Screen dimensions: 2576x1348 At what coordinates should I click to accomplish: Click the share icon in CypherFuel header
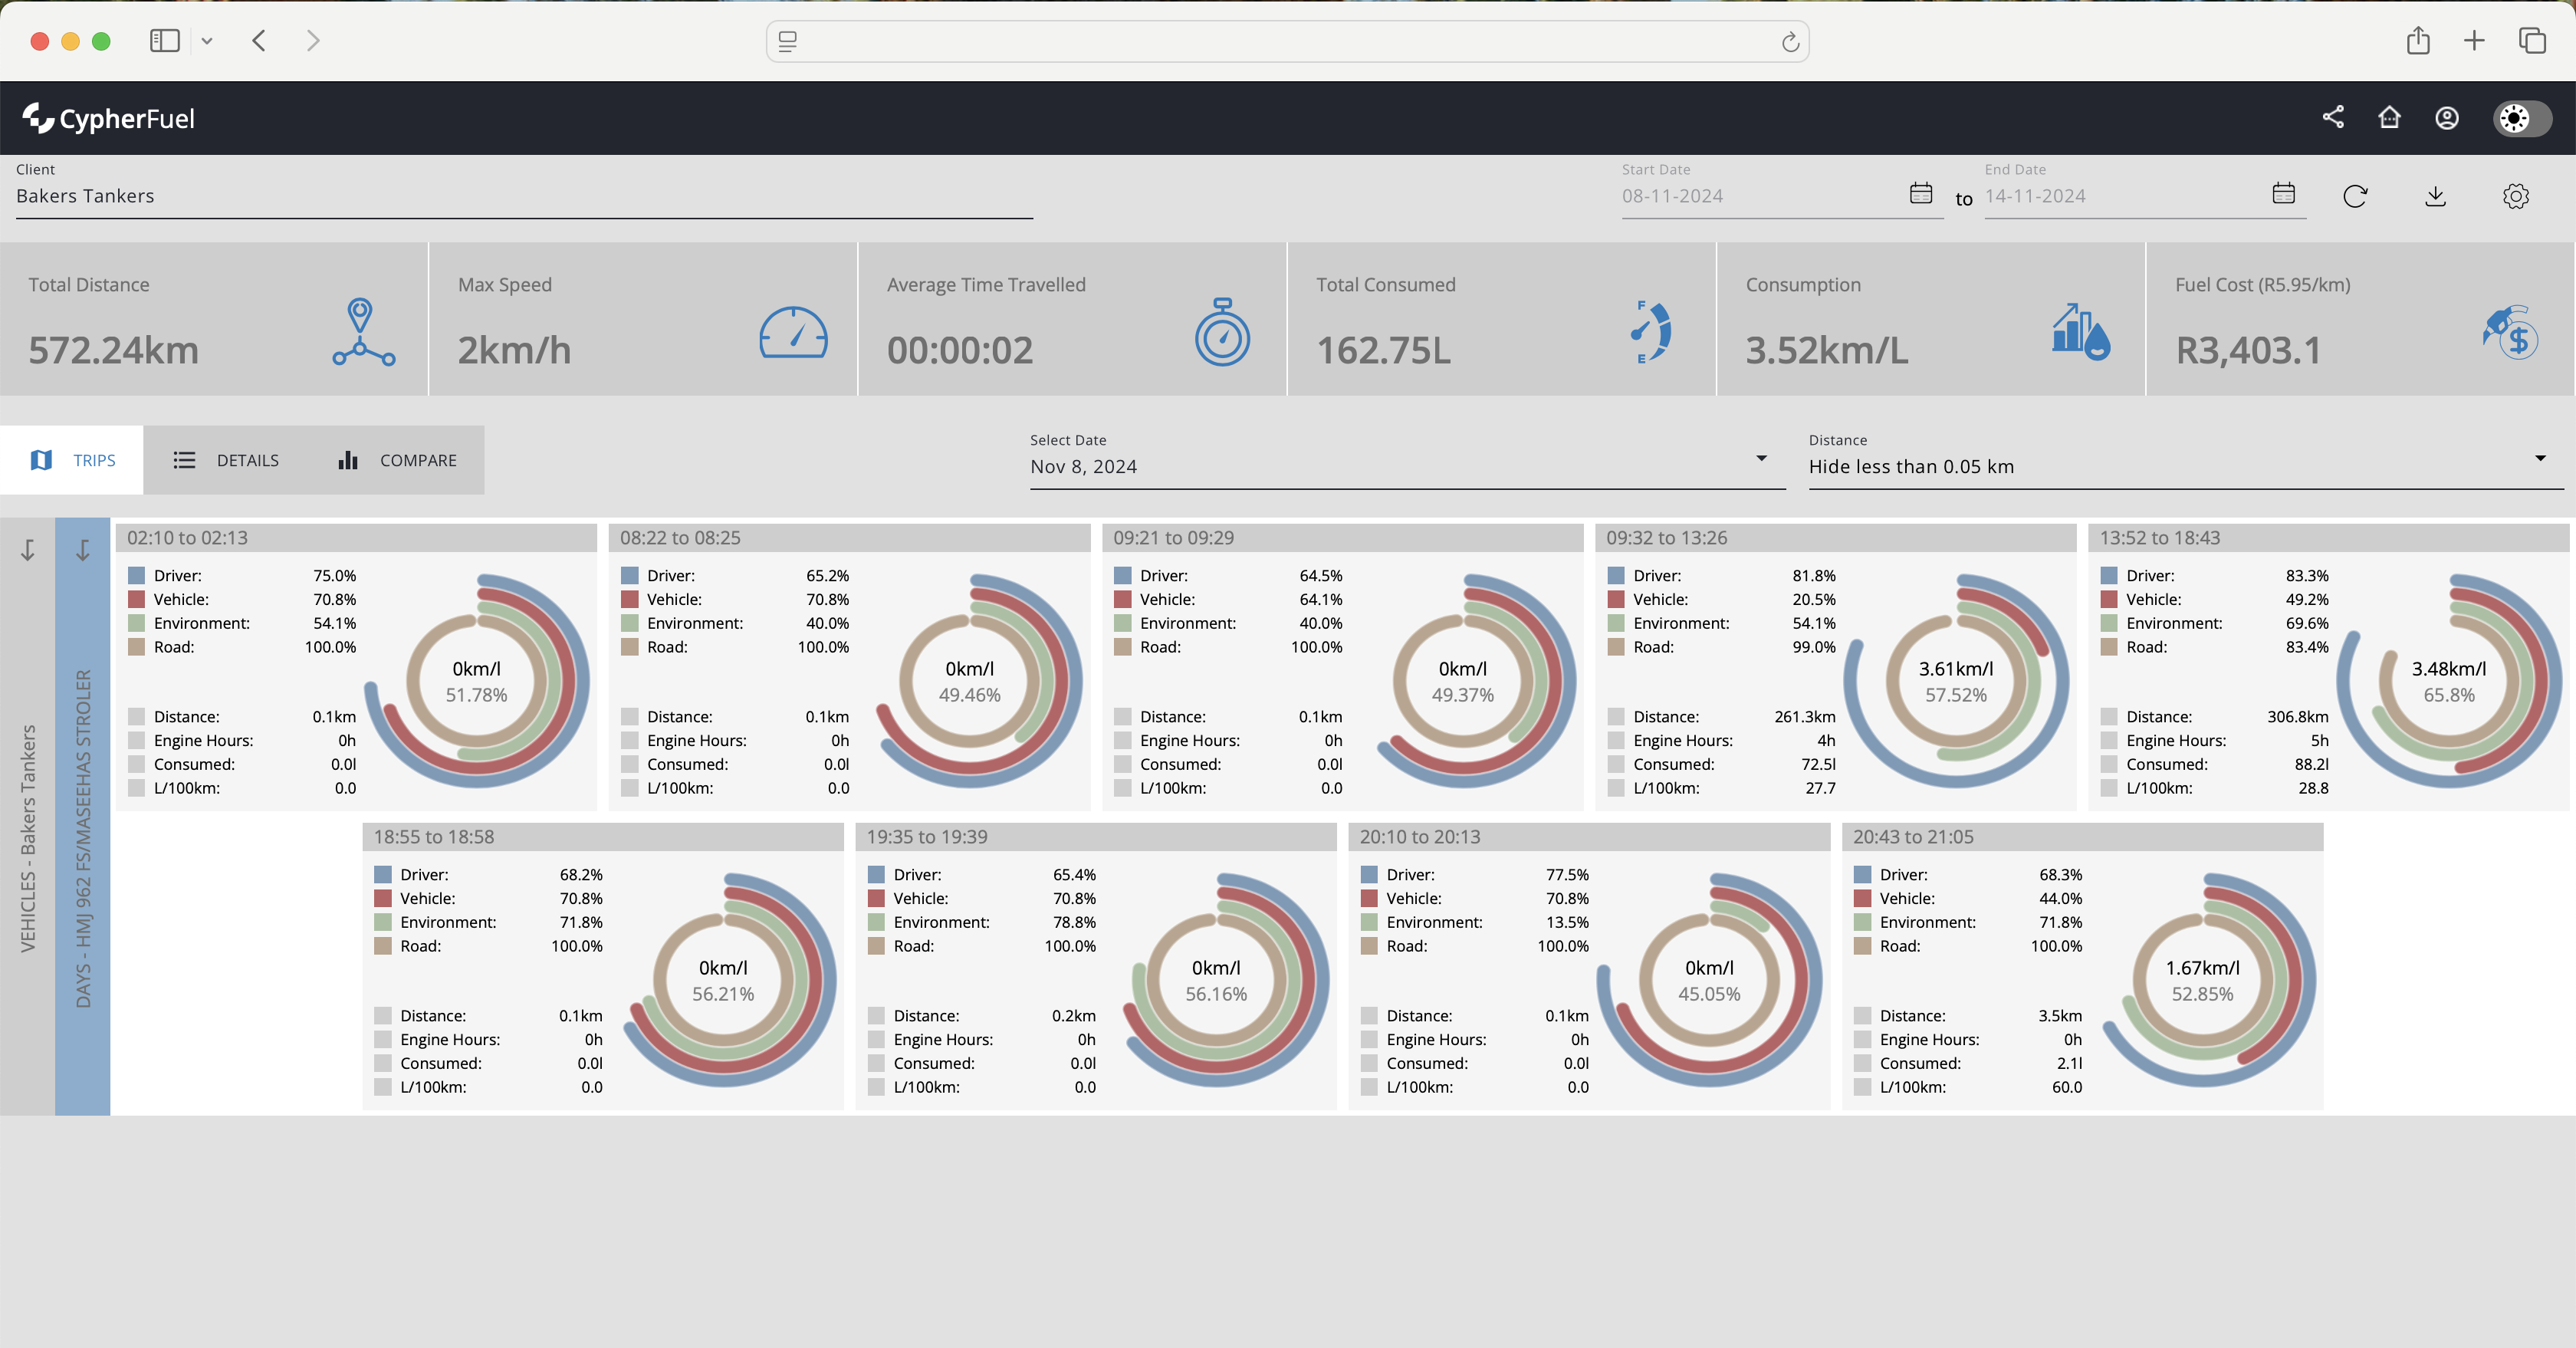coord(2332,117)
